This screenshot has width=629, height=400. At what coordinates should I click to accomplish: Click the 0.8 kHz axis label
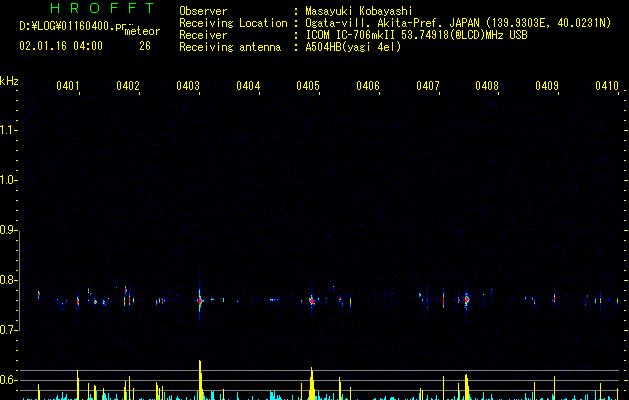tap(8, 280)
